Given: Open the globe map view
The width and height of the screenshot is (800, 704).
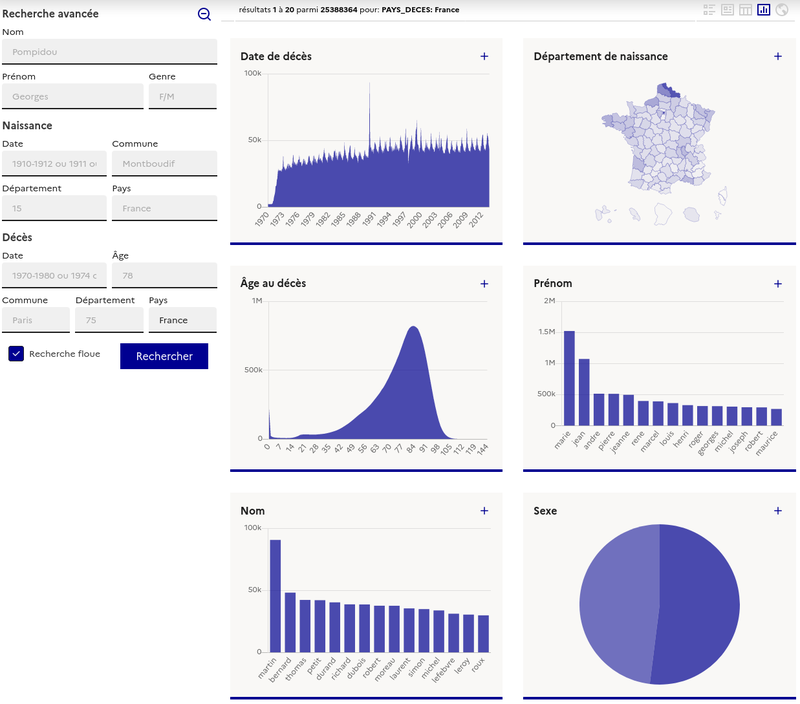Looking at the screenshot, I should tap(781, 9).
